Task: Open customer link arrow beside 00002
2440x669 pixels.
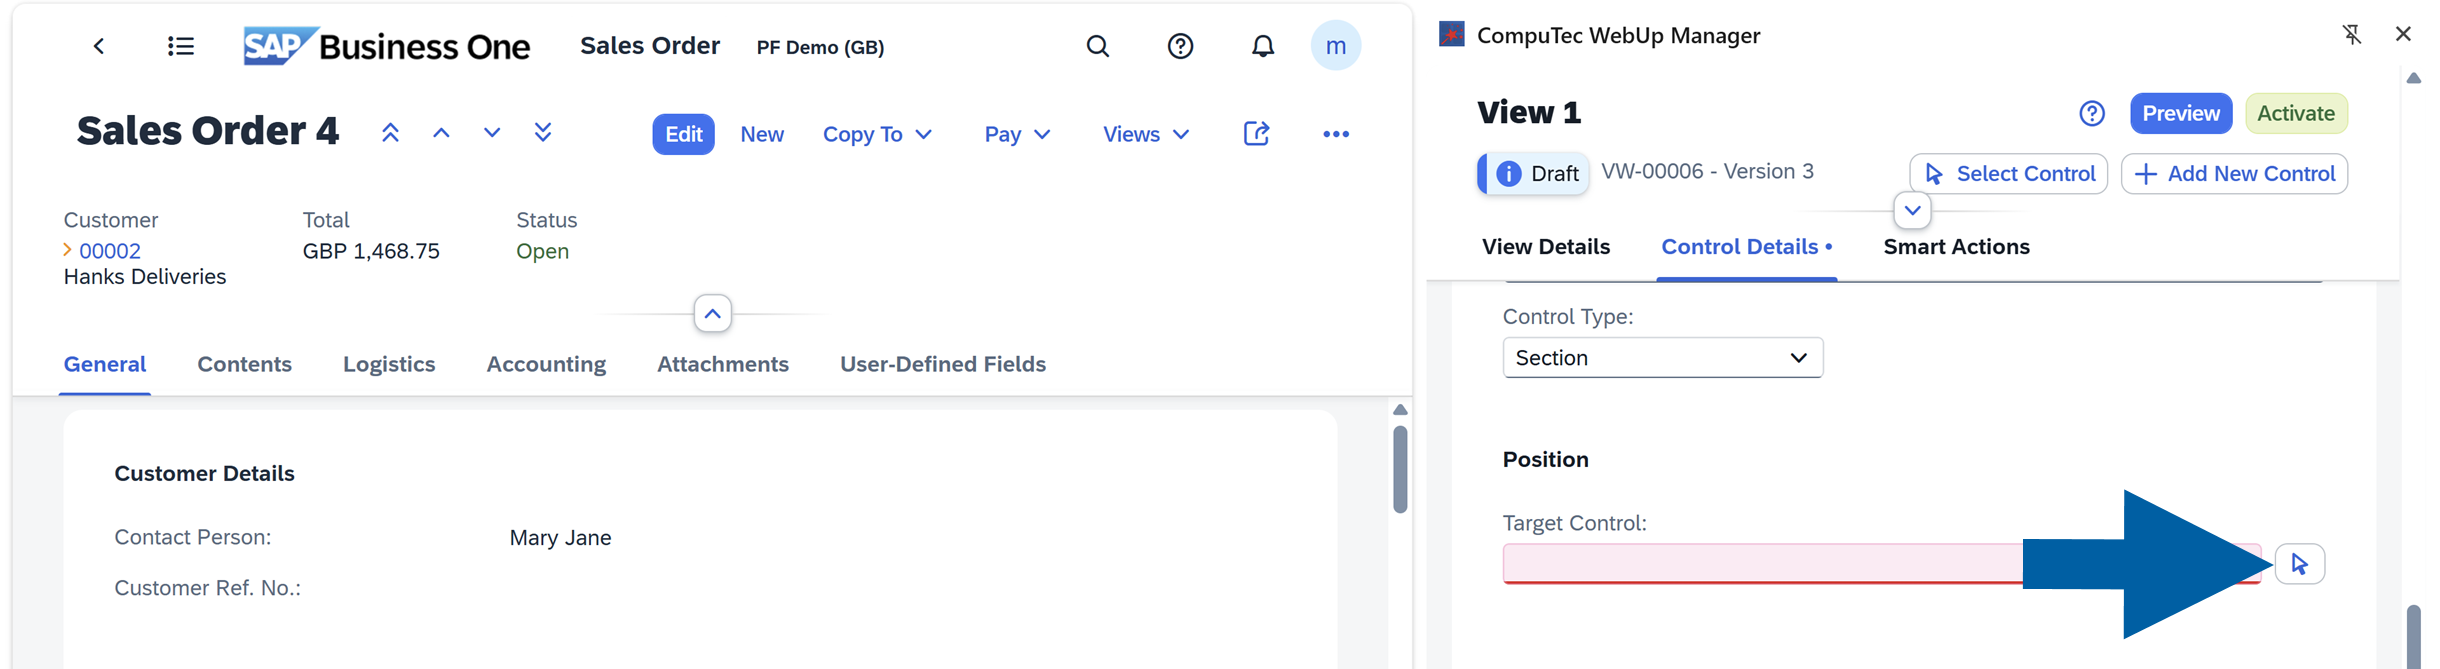Action: tap(68, 250)
